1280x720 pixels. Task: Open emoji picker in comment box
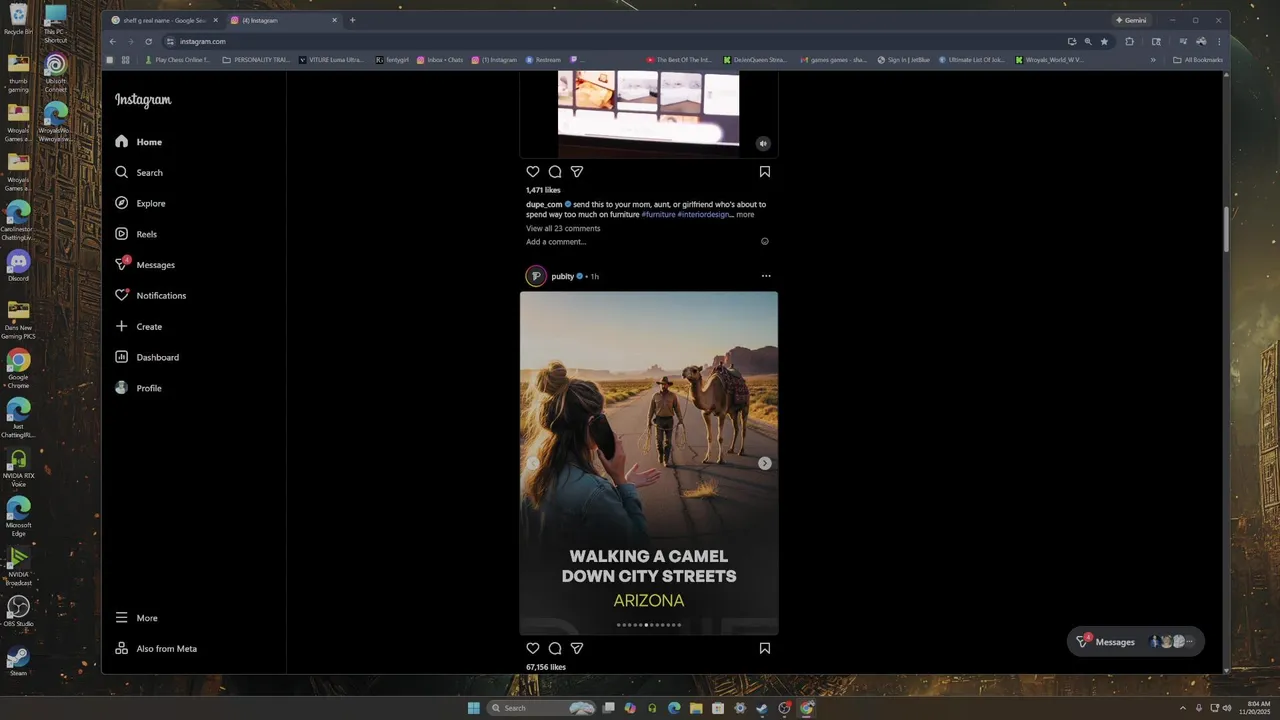pos(765,241)
